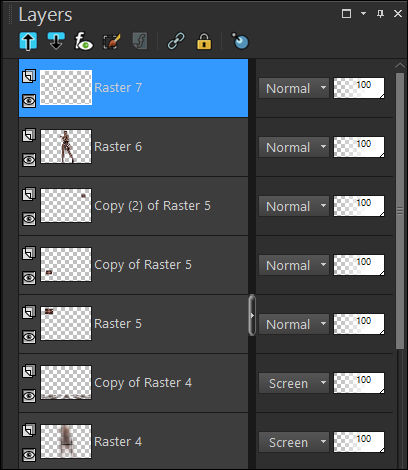Hide the Raster 6 layer
This screenshot has height=470, width=408.
[29, 160]
